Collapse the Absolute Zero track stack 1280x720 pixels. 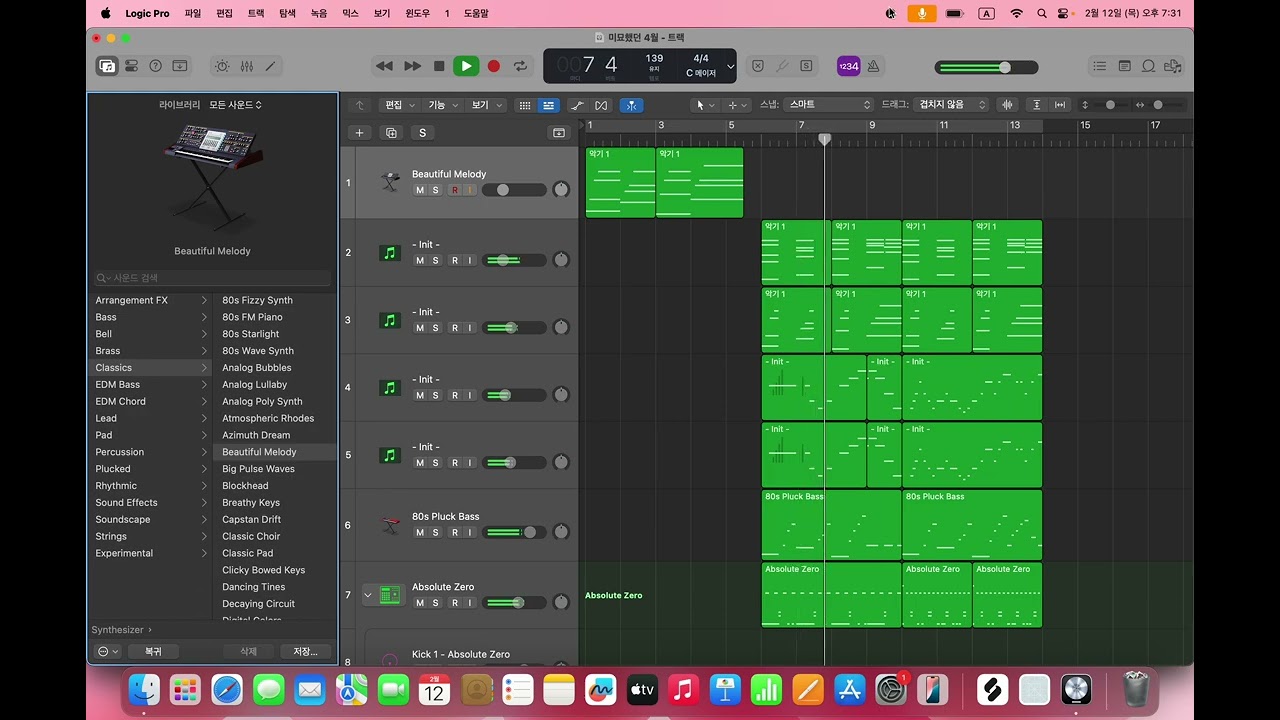(367, 595)
